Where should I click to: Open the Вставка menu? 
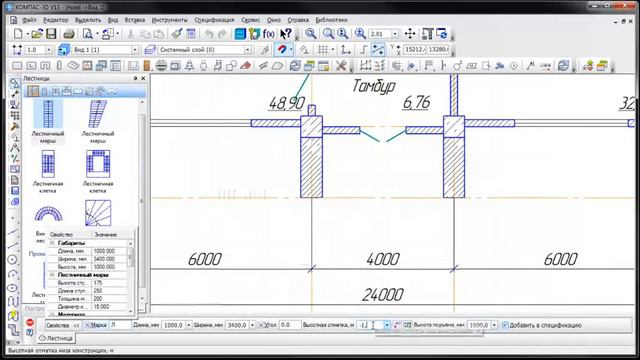[135, 20]
